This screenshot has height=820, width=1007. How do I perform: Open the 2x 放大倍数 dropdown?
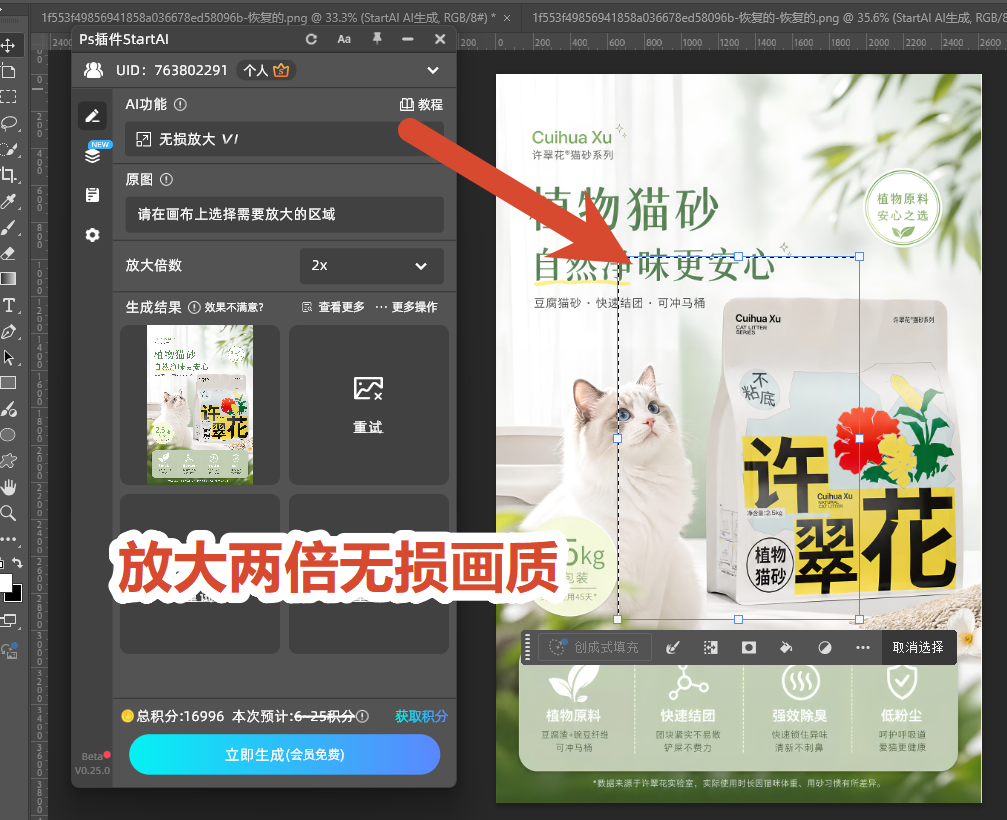tap(371, 266)
